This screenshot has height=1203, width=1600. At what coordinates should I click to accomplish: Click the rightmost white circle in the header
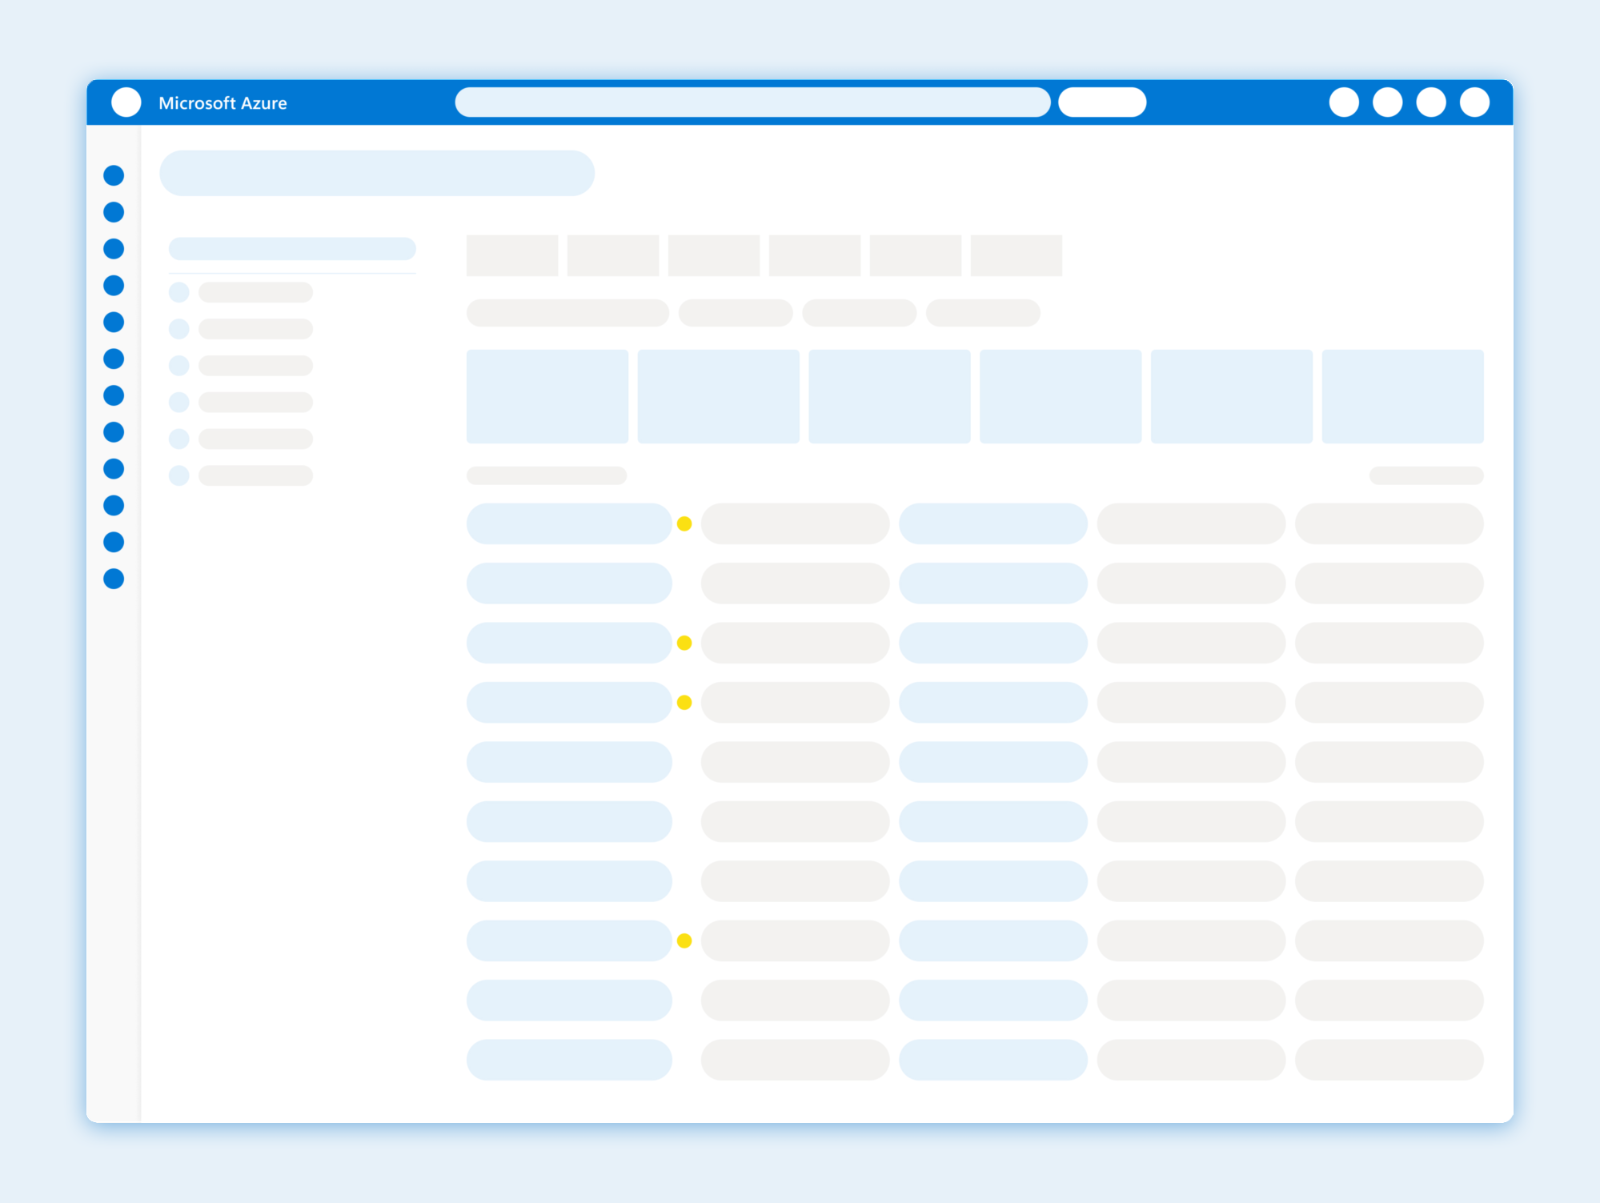click(x=1474, y=102)
